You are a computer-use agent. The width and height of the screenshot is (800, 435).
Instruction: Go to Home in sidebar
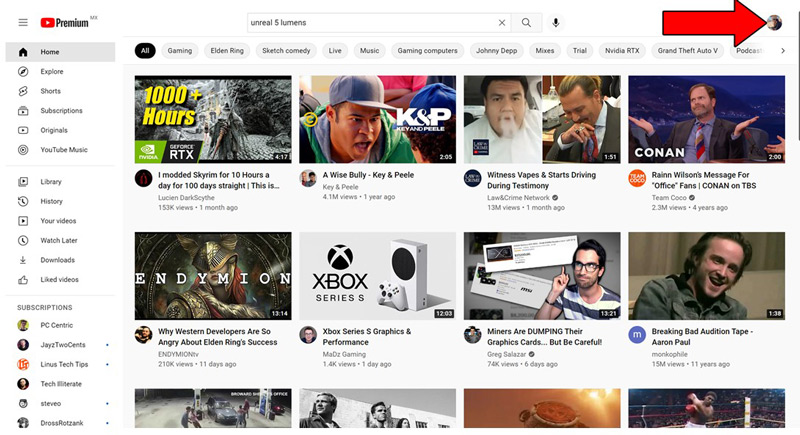pyautogui.click(x=60, y=52)
